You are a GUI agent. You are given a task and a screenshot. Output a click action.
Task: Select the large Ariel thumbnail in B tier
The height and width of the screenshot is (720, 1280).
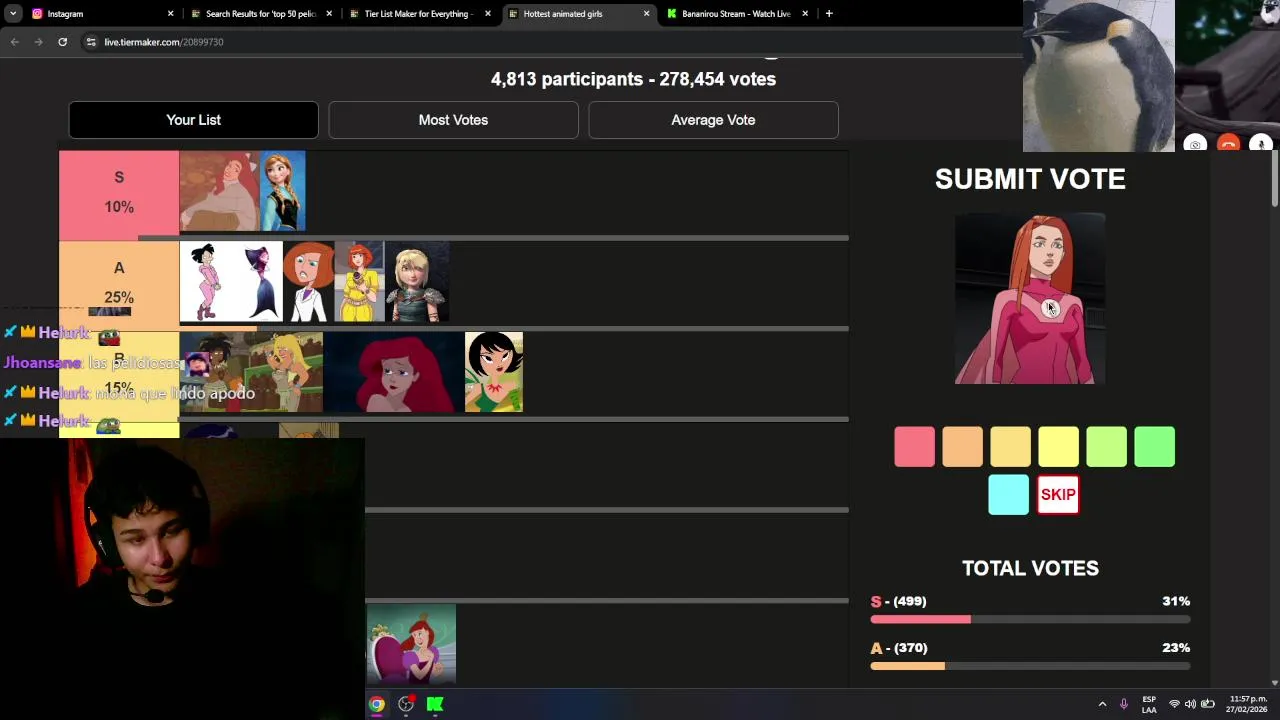point(394,372)
